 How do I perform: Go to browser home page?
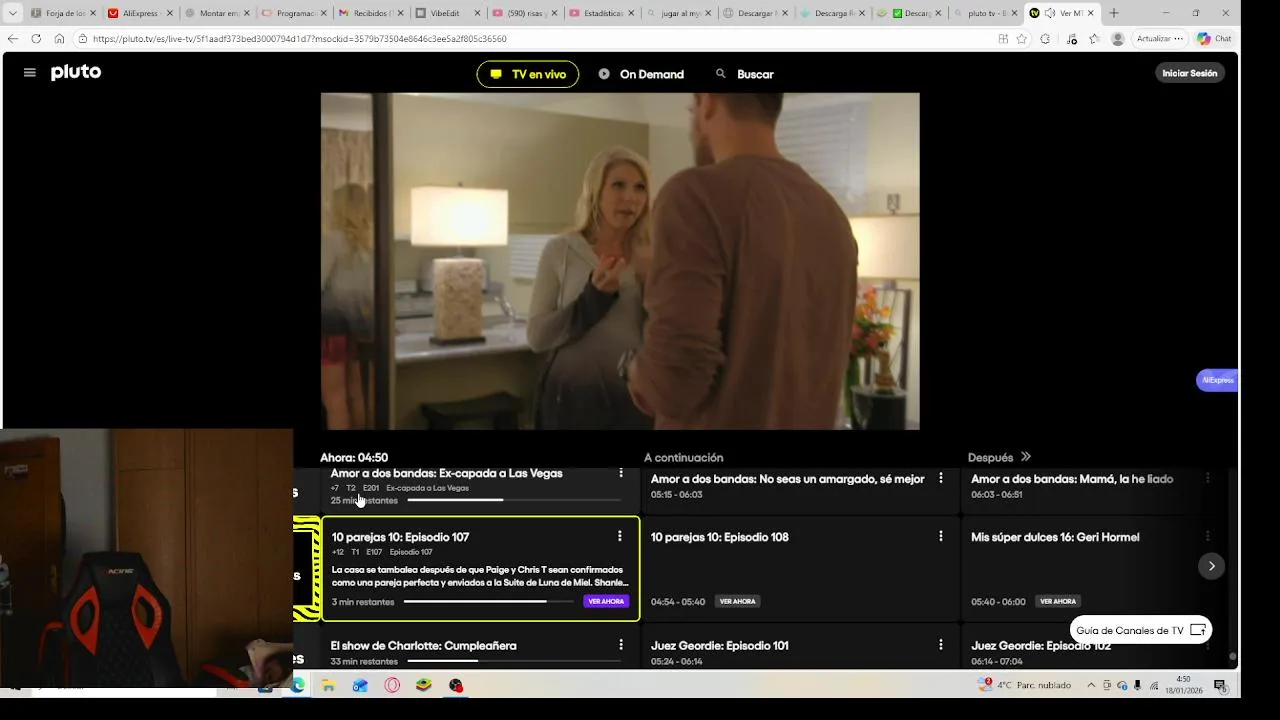(x=59, y=39)
